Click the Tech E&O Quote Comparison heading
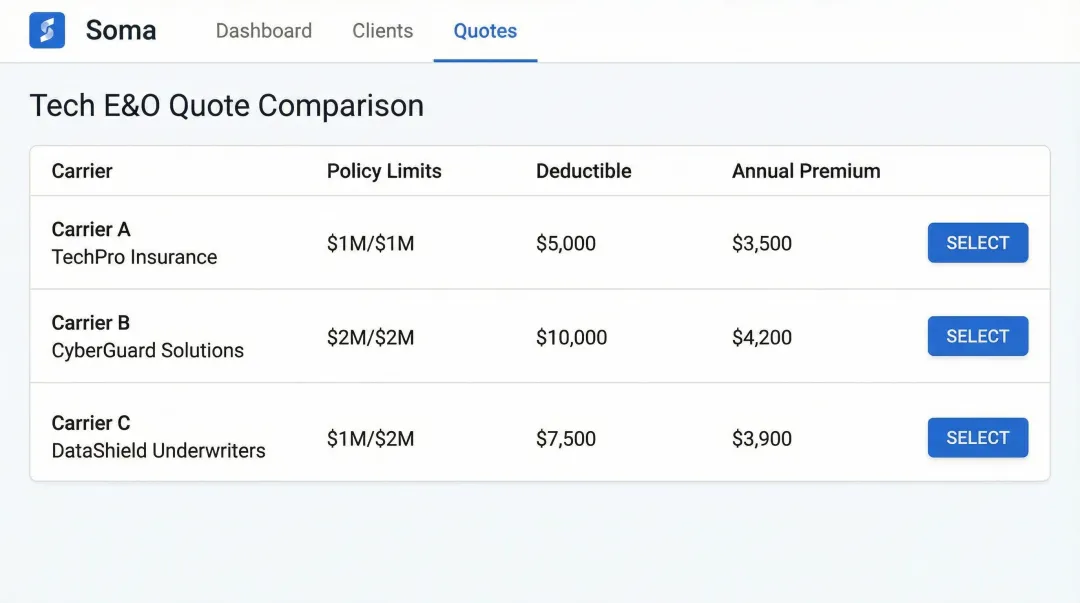1080x603 pixels. pyautogui.click(x=226, y=105)
